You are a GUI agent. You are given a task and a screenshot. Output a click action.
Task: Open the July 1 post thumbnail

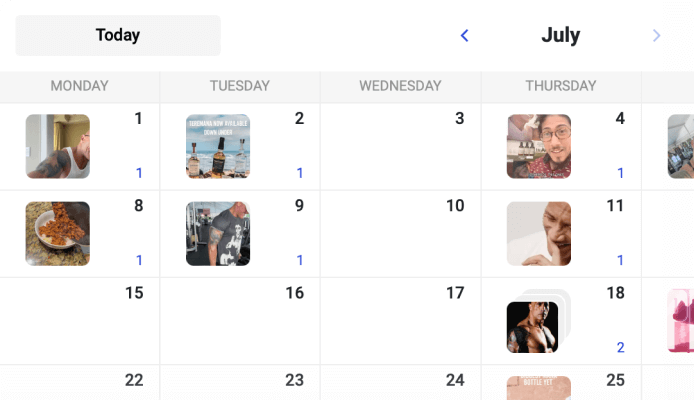click(57, 146)
